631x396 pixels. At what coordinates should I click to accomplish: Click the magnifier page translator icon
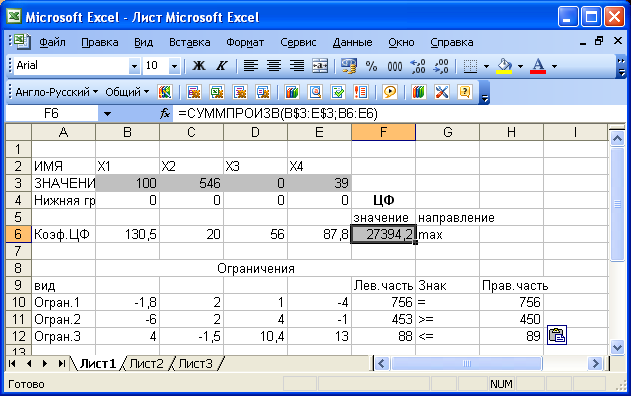pos(315,92)
